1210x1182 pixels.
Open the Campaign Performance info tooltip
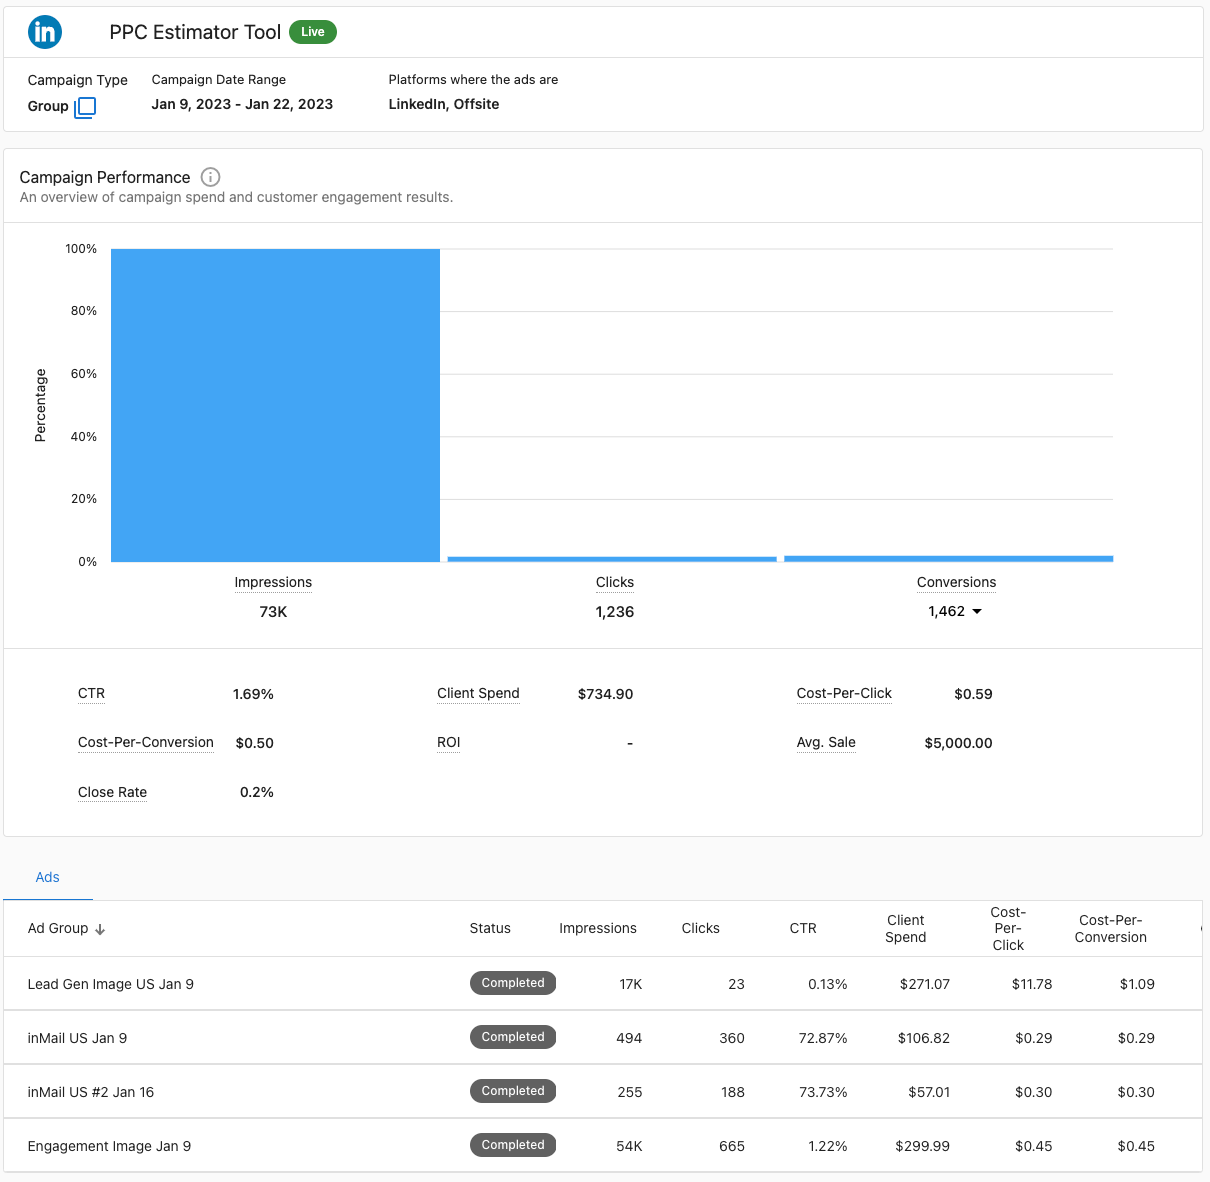(210, 177)
